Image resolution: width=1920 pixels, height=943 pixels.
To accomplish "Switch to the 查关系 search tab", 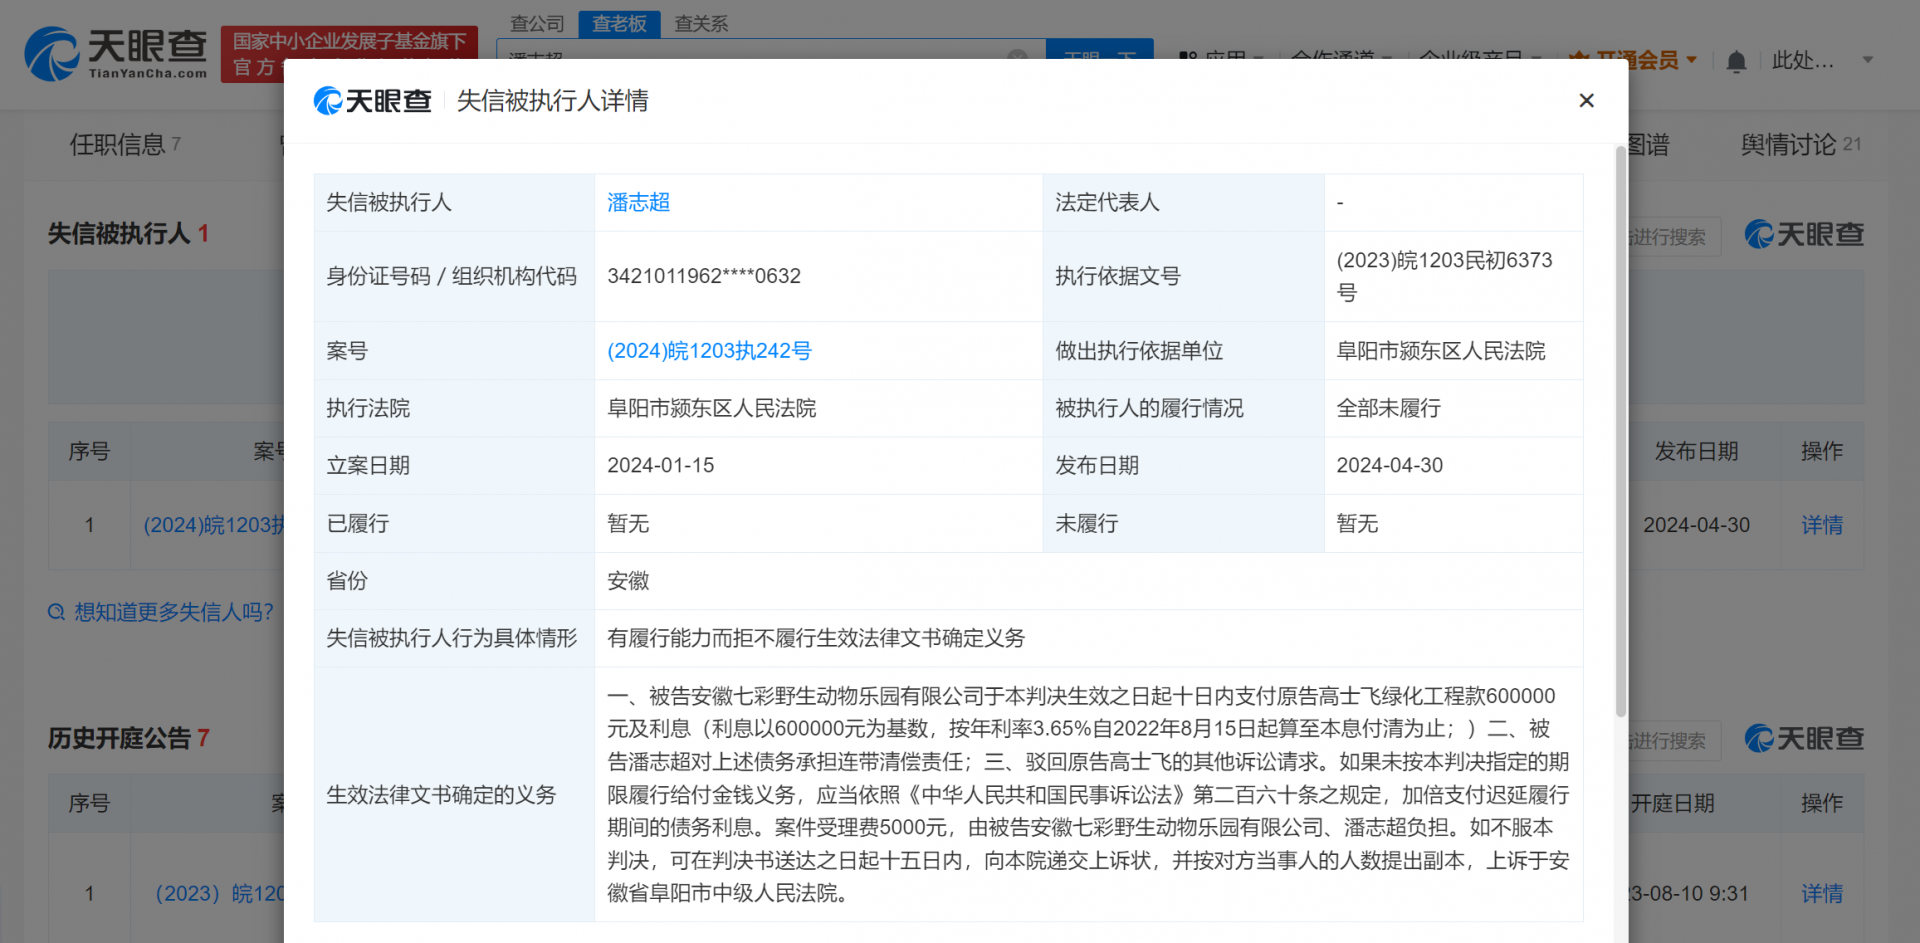I will point(701,24).
